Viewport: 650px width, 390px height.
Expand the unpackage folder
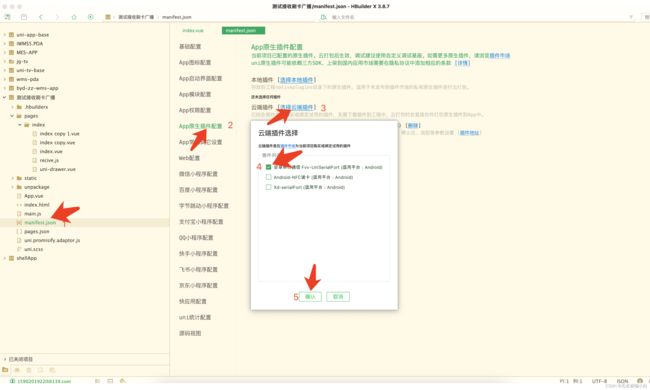click(12, 187)
